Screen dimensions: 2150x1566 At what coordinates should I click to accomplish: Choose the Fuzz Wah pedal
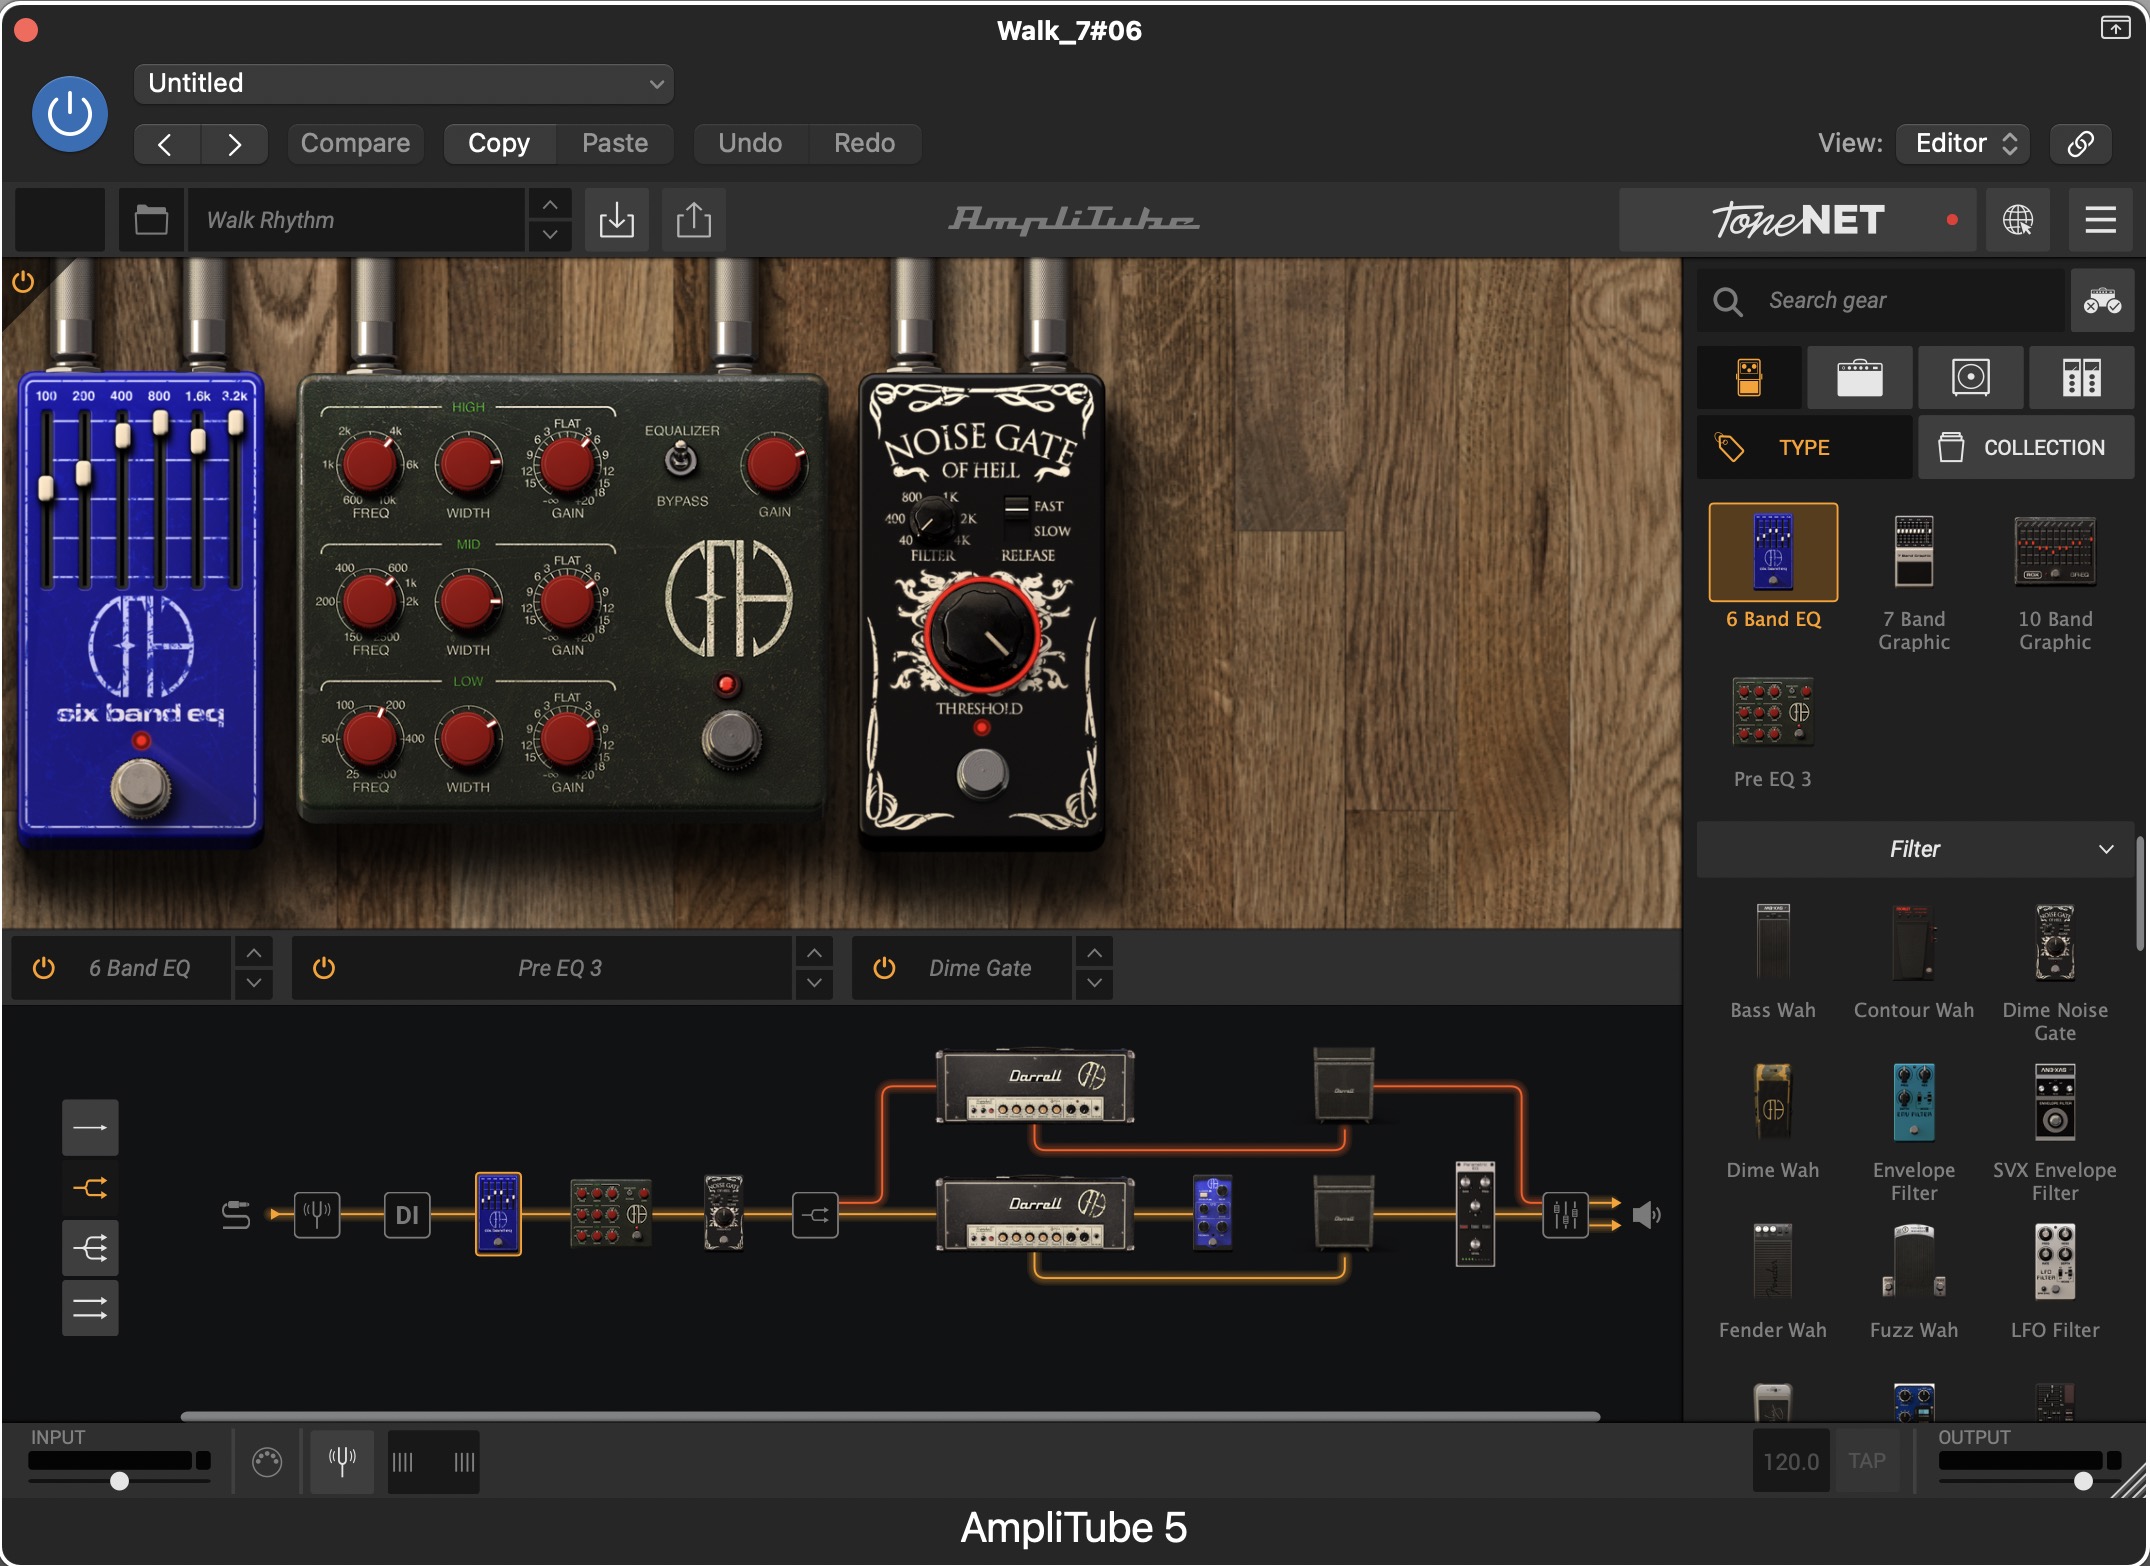coord(1914,1262)
